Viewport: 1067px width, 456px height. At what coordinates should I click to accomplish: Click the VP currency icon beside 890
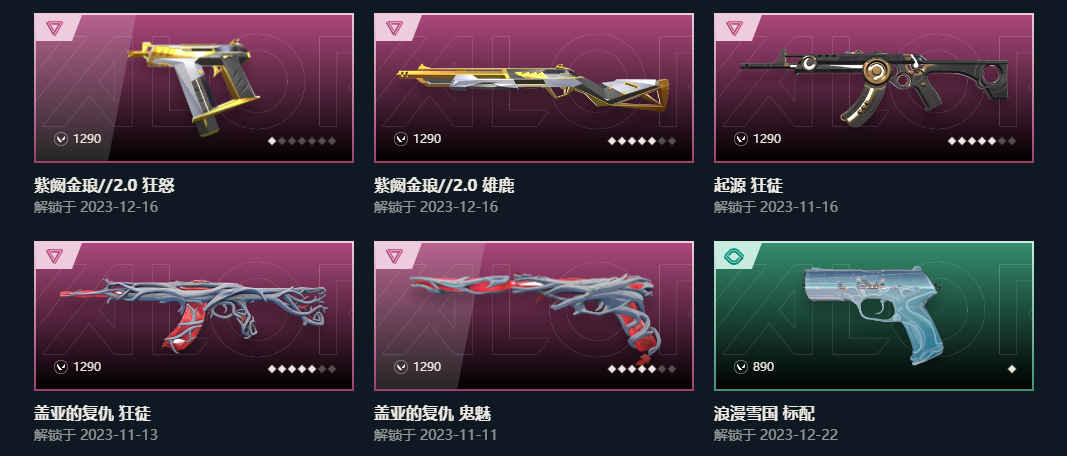pyautogui.click(x=741, y=367)
